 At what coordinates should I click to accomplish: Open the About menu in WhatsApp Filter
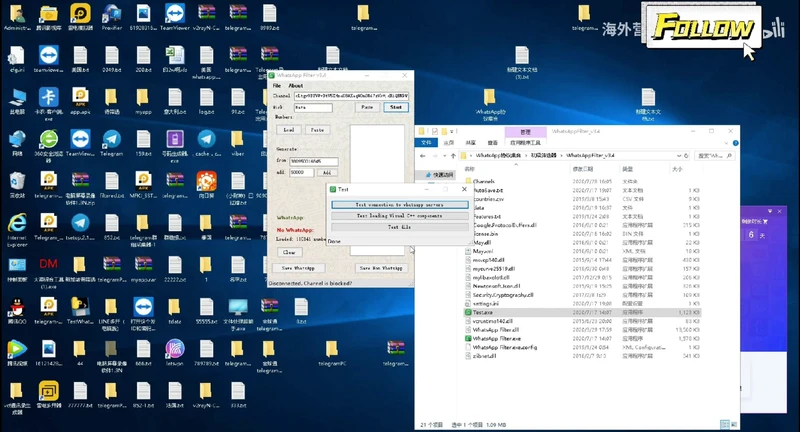(x=295, y=86)
